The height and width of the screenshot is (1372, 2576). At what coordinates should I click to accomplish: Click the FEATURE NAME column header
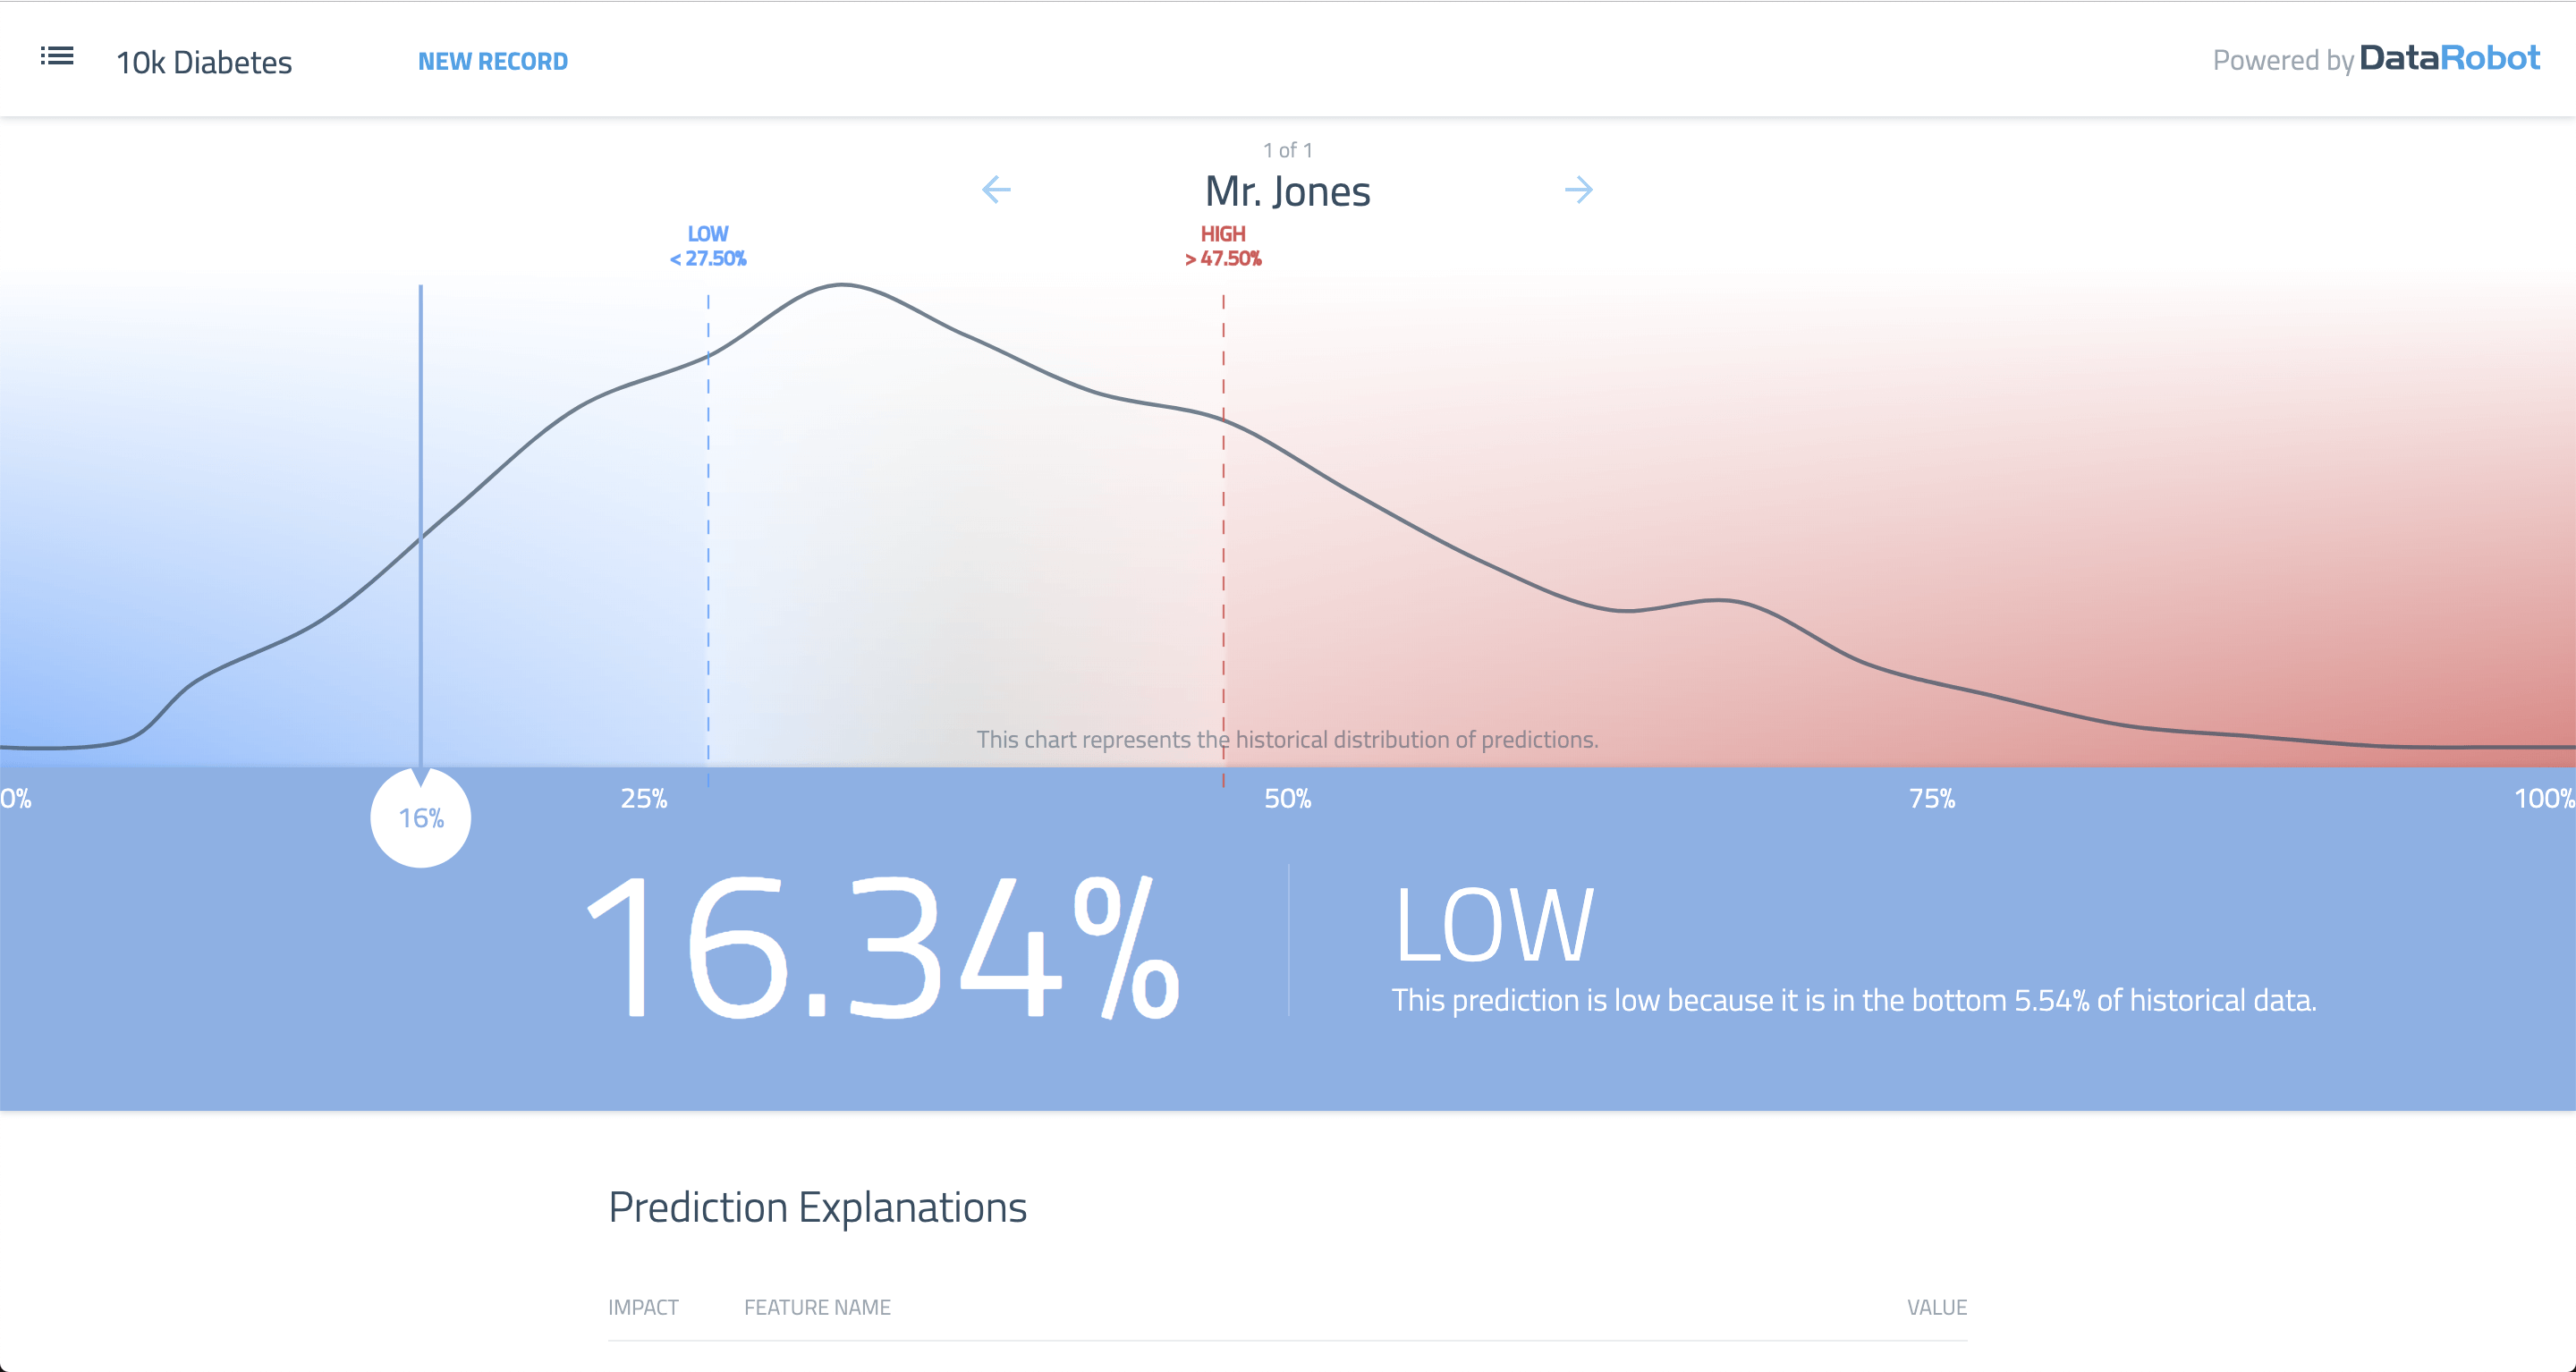[x=817, y=1307]
